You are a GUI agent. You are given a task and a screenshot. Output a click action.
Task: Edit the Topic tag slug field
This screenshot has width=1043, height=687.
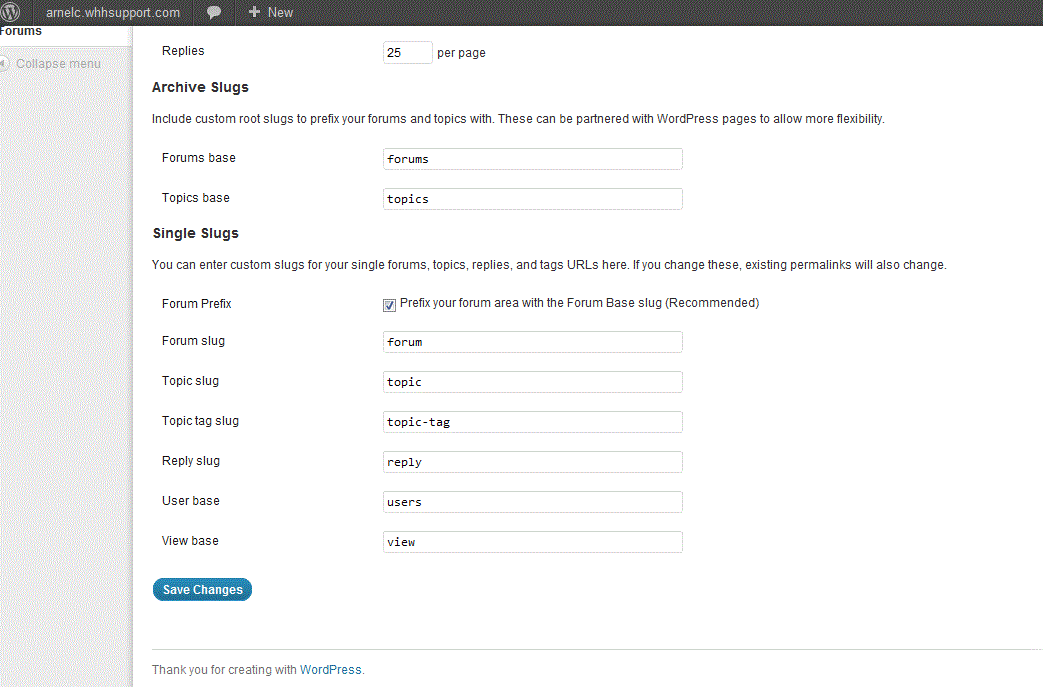tap(532, 422)
